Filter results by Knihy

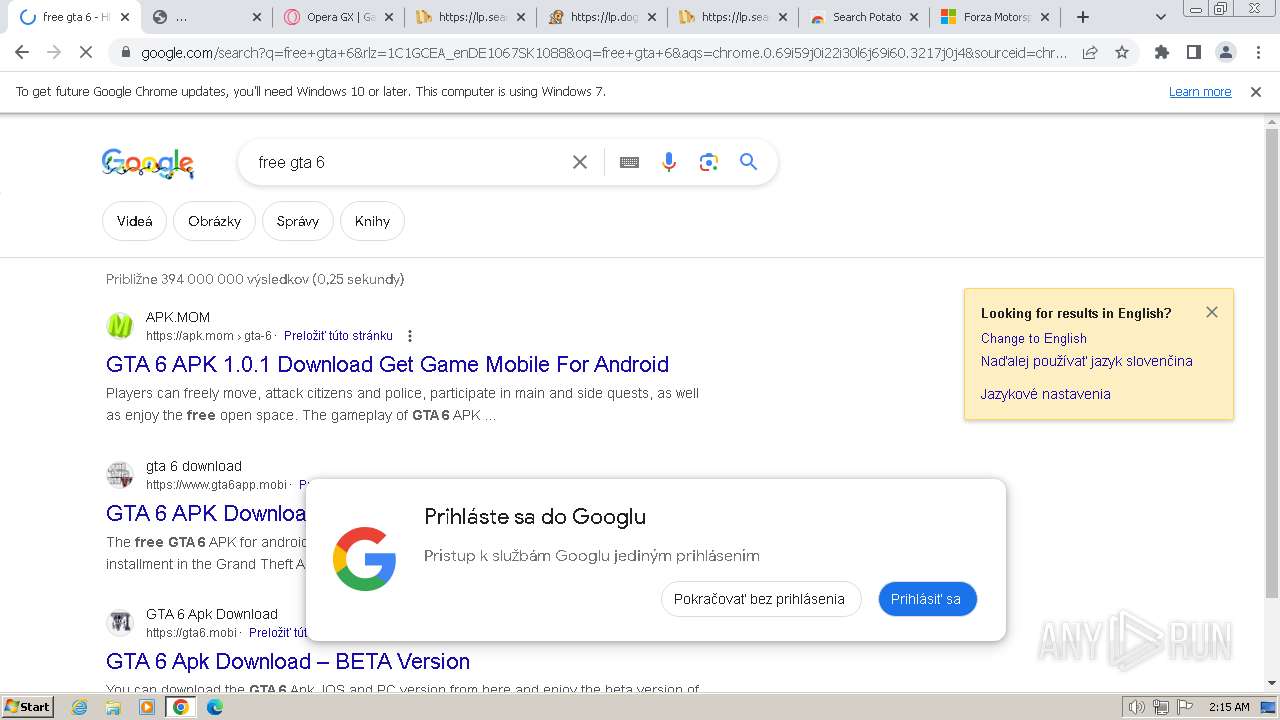372,221
